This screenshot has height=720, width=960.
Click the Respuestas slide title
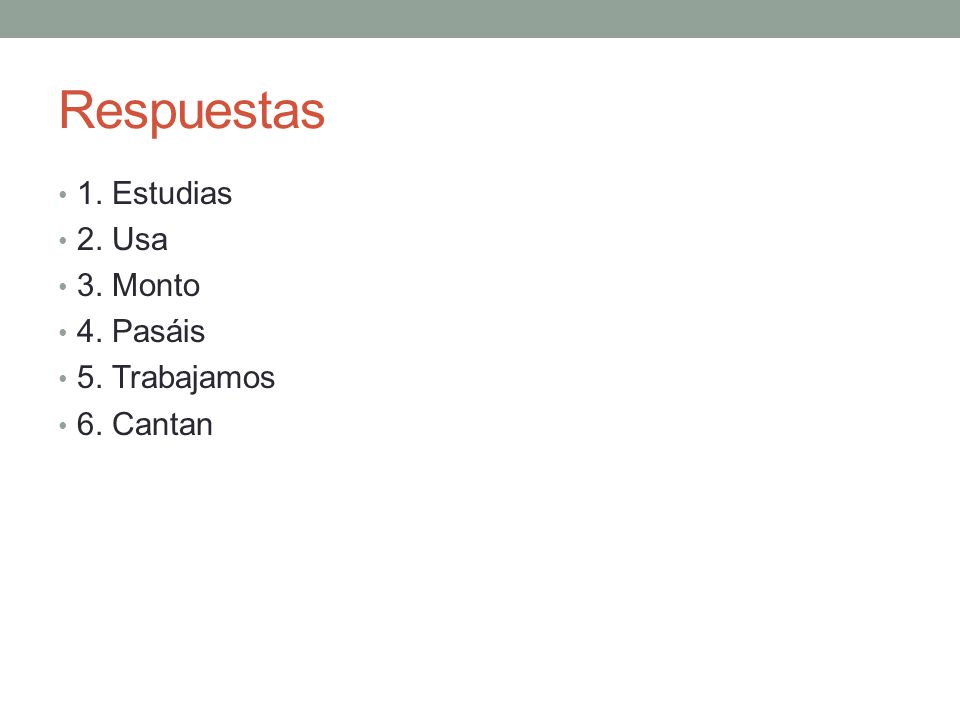[192, 111]
